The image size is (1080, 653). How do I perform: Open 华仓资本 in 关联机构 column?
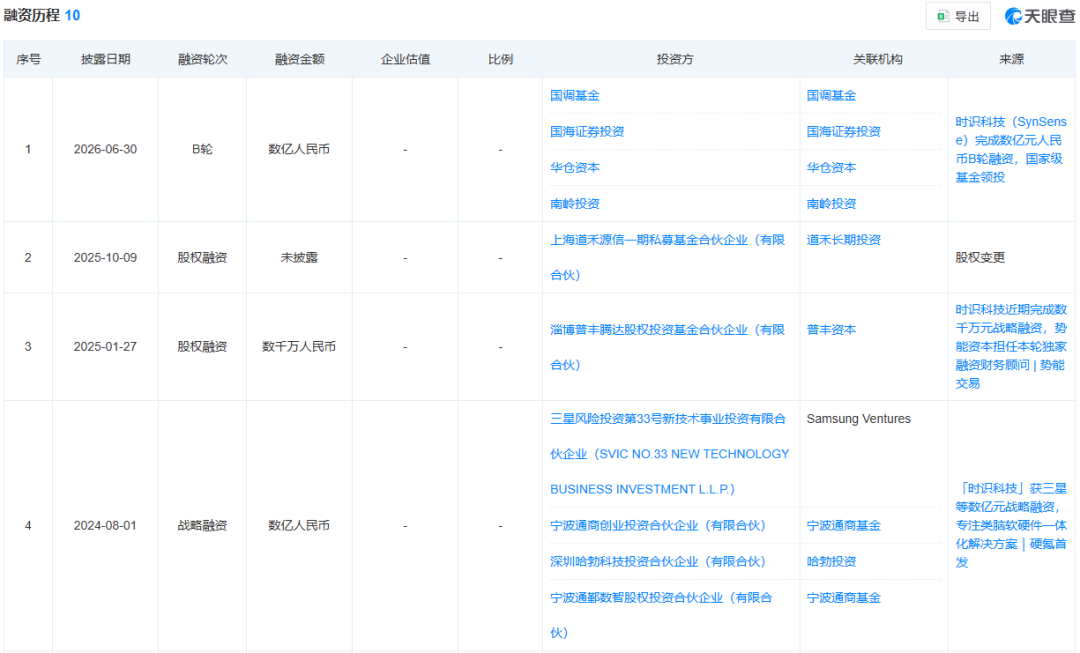[x=831, y=167]
